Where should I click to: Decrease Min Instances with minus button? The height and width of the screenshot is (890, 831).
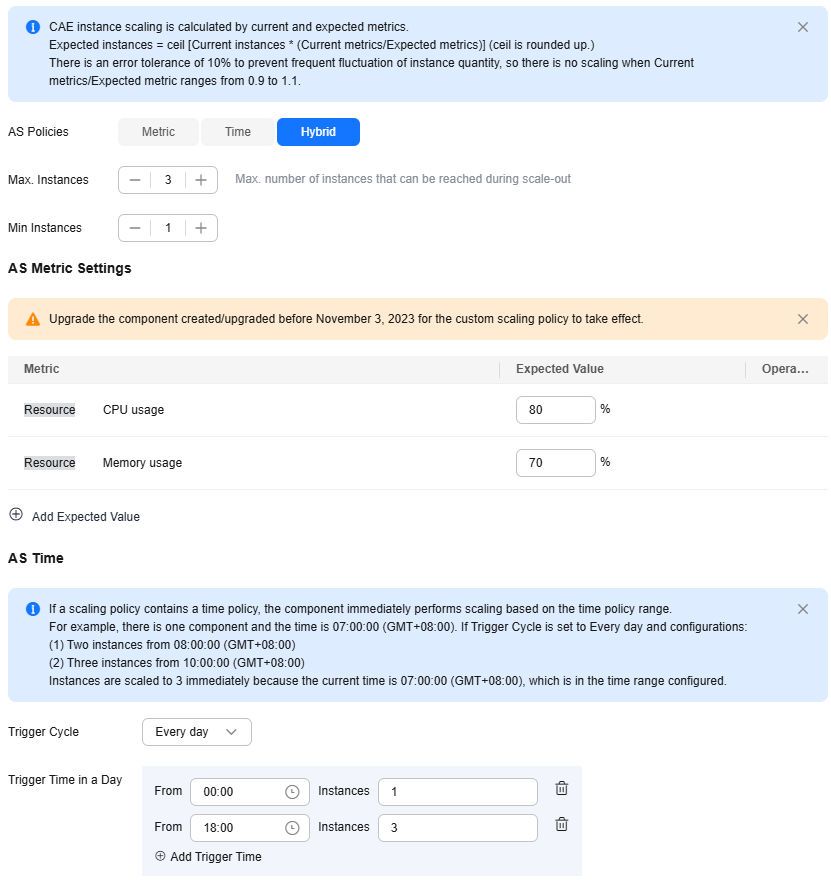(x=135, y=228)
